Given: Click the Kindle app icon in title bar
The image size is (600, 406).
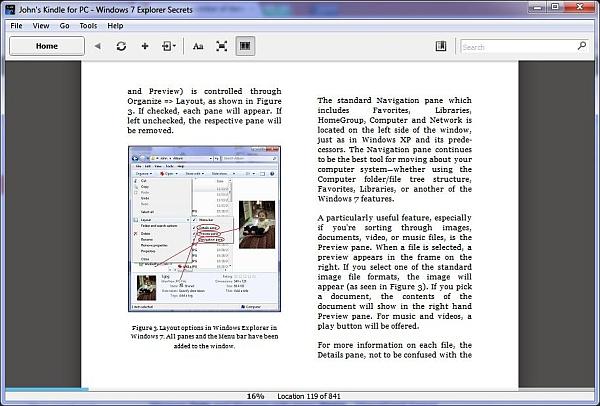Looking at the screenshot, I should click(x=10, y=9).
